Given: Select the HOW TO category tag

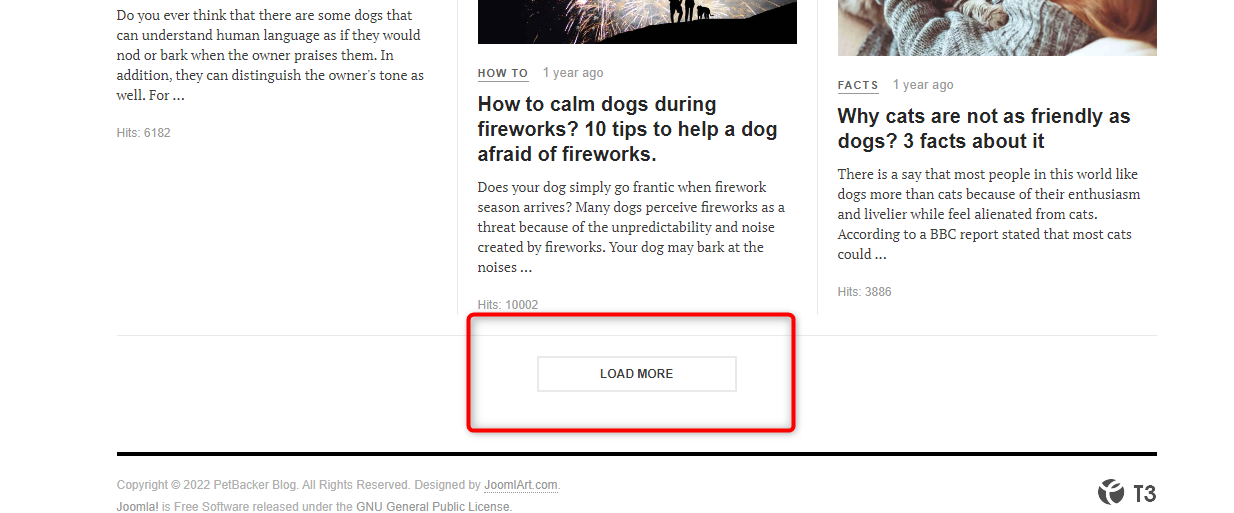Looking at the screenshot, I should [503, 74].
